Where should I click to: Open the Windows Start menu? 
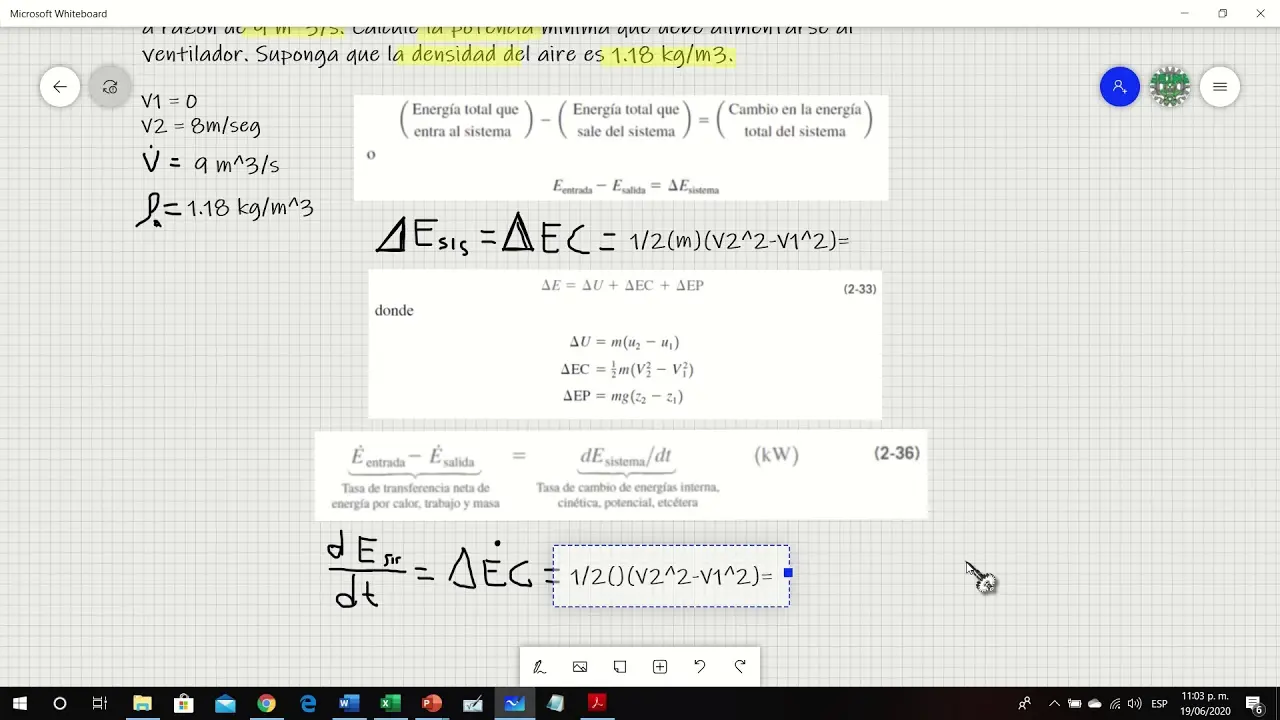20,704
